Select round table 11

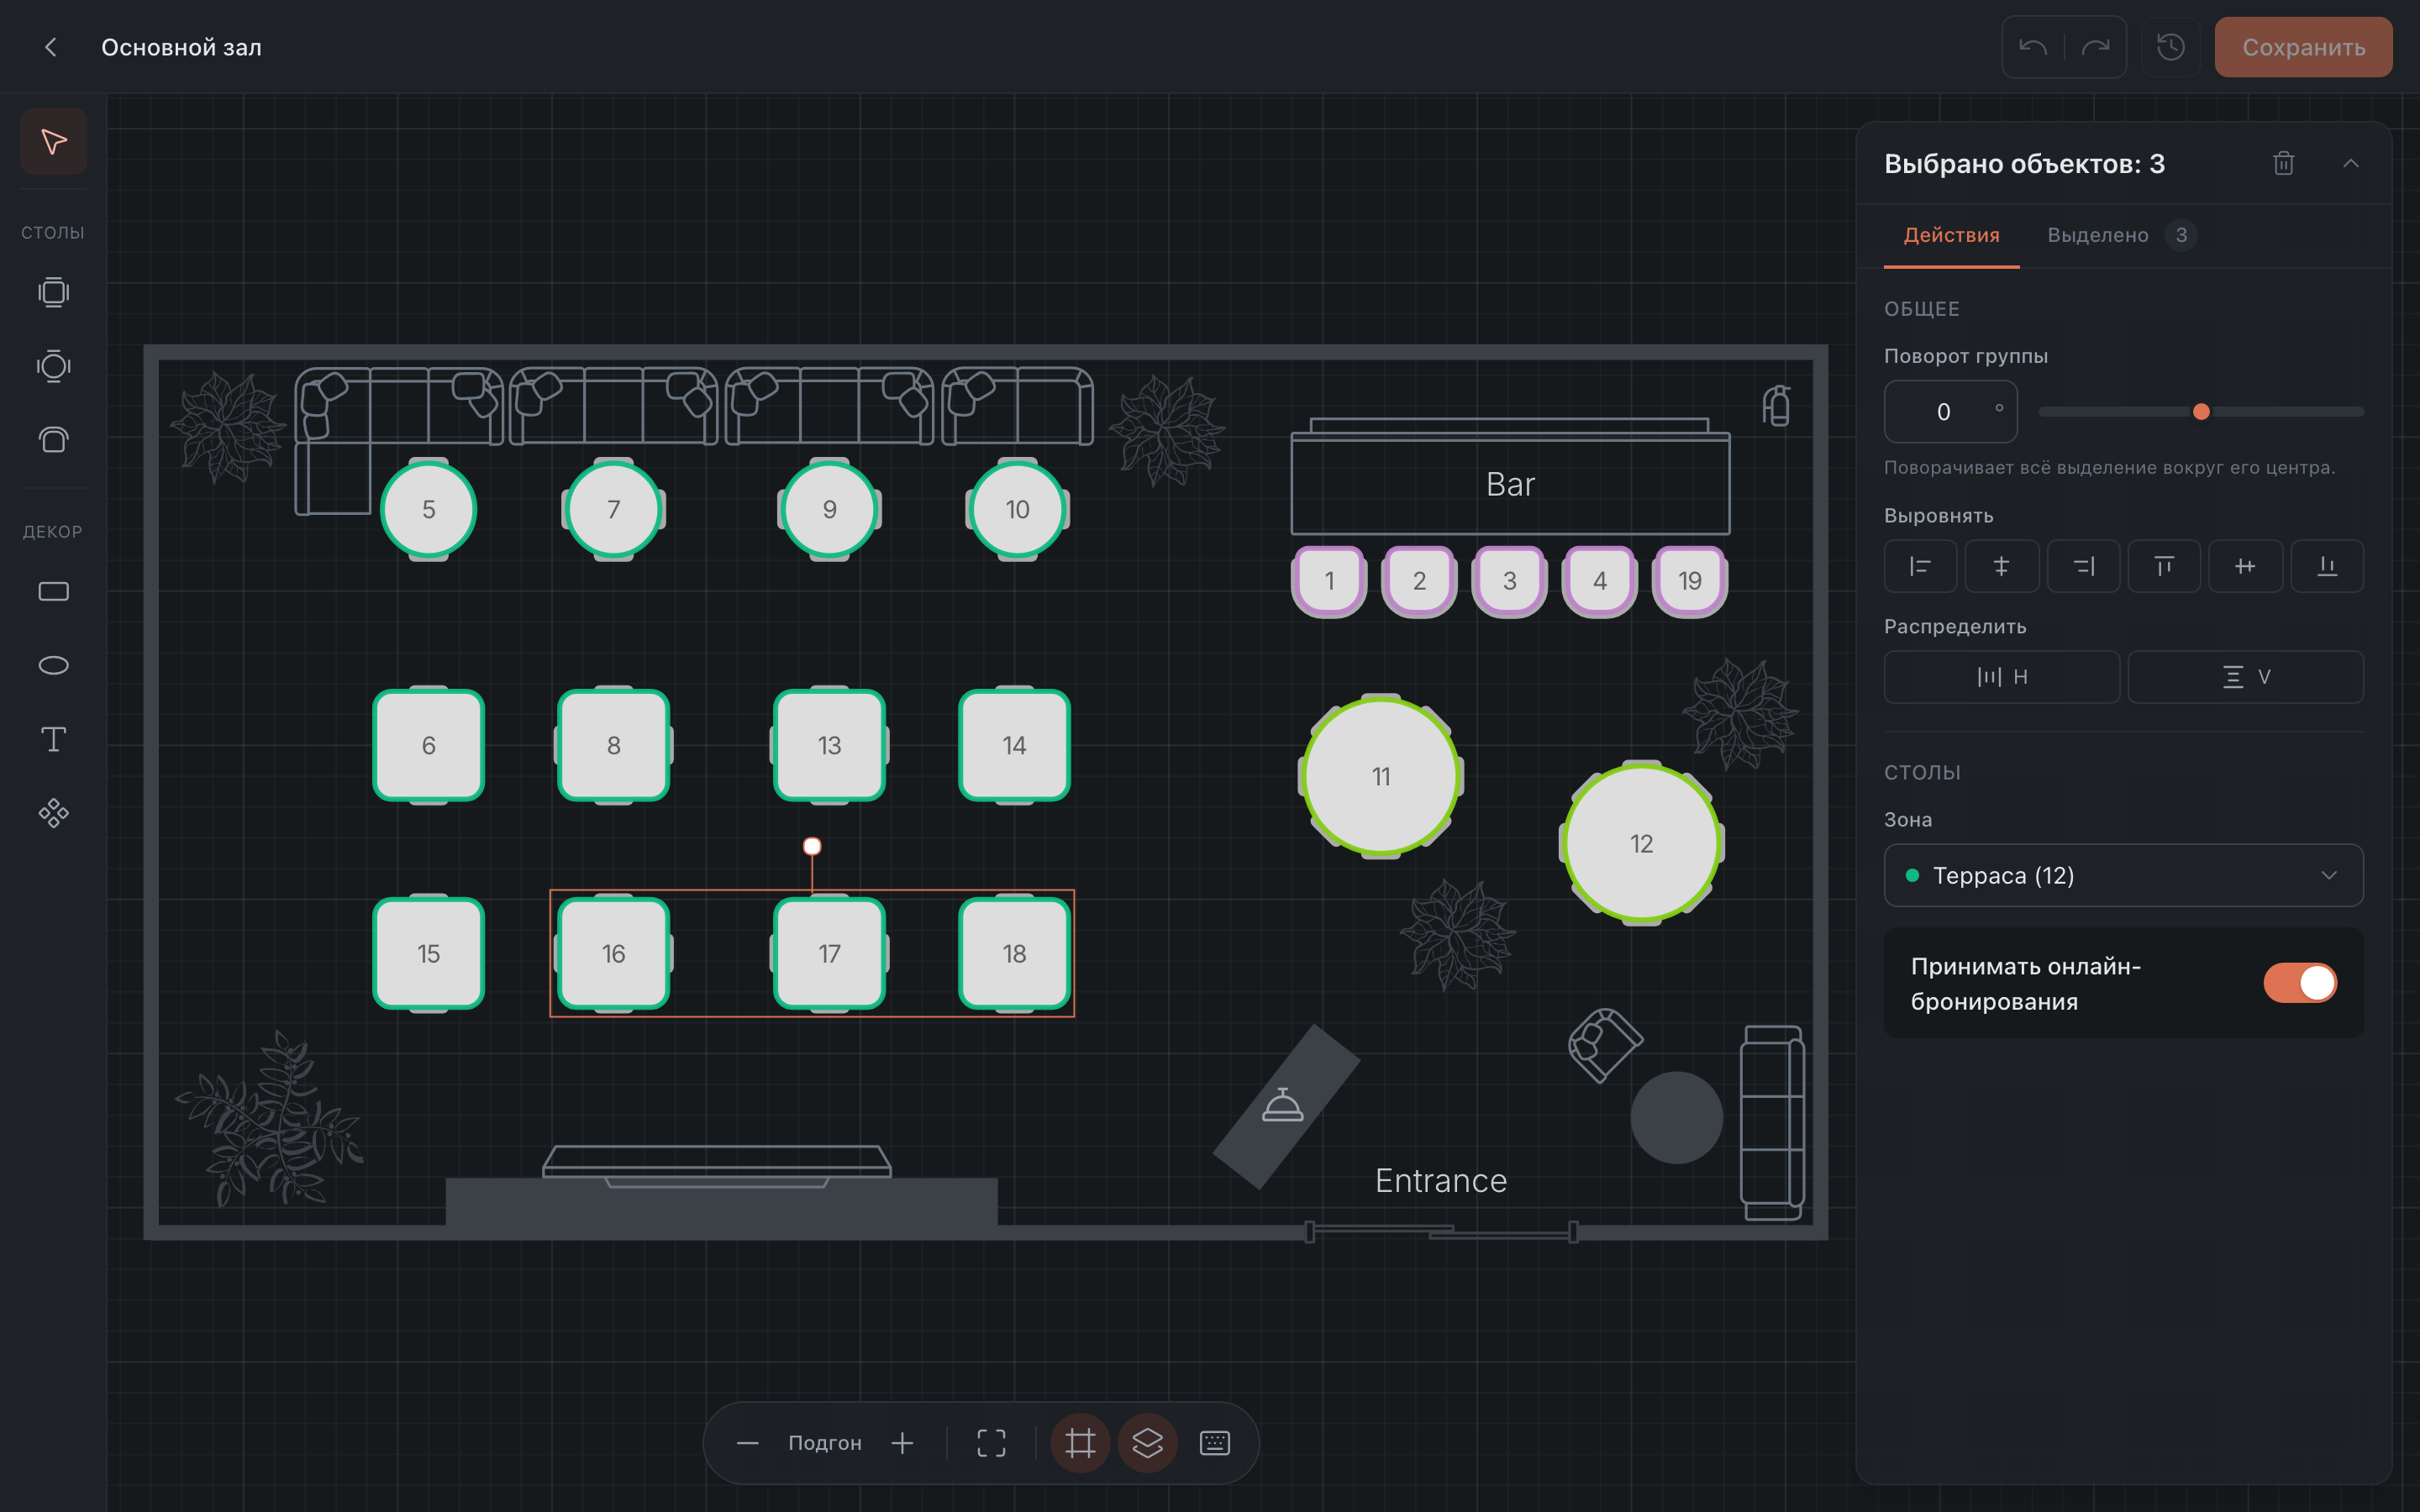[x=1381, y=777]
